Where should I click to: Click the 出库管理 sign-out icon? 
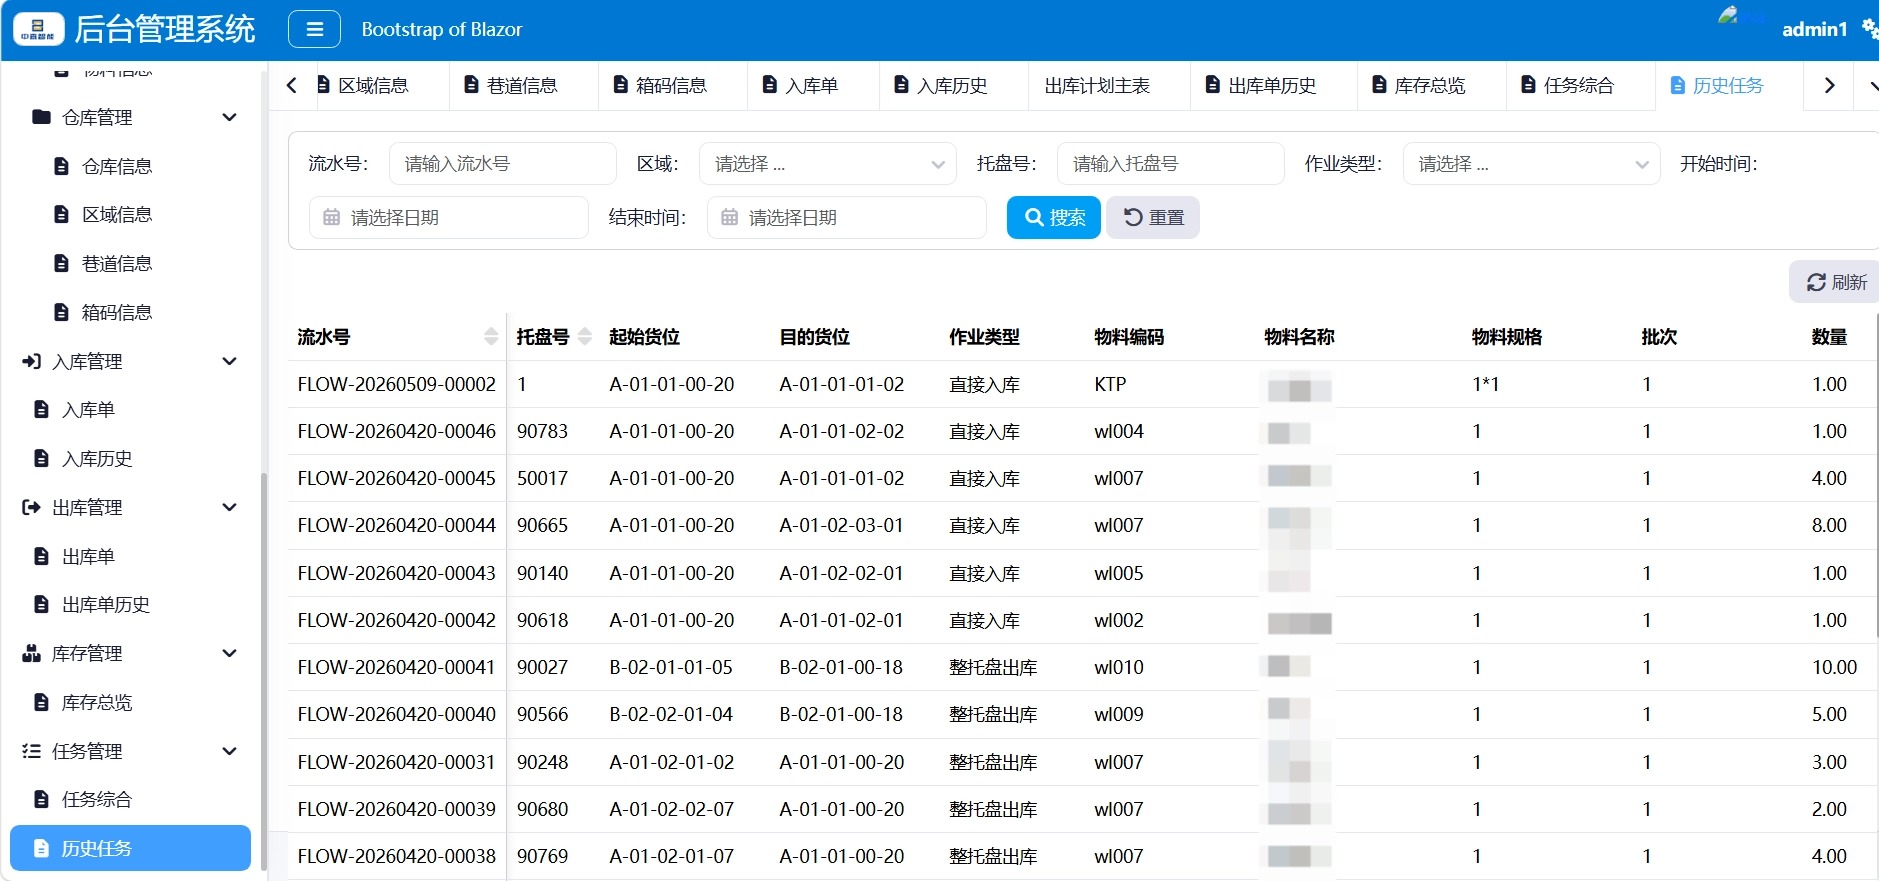coord(31,507)
